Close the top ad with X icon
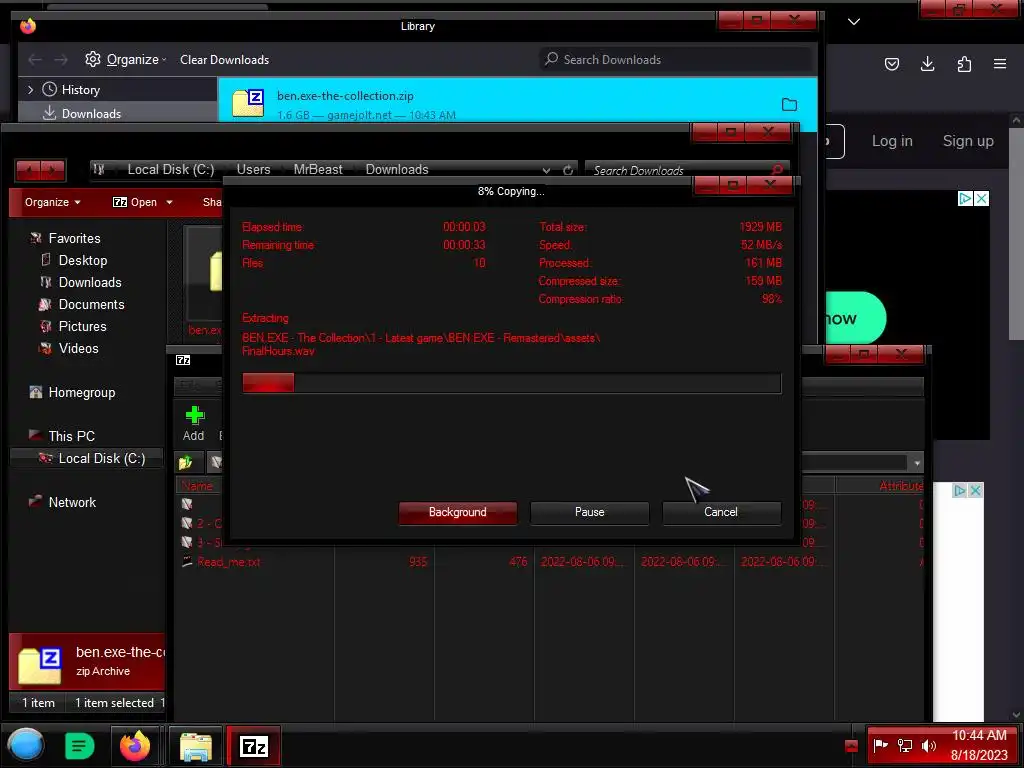This screenshot has height=768, width=1024. click(981, 199)
